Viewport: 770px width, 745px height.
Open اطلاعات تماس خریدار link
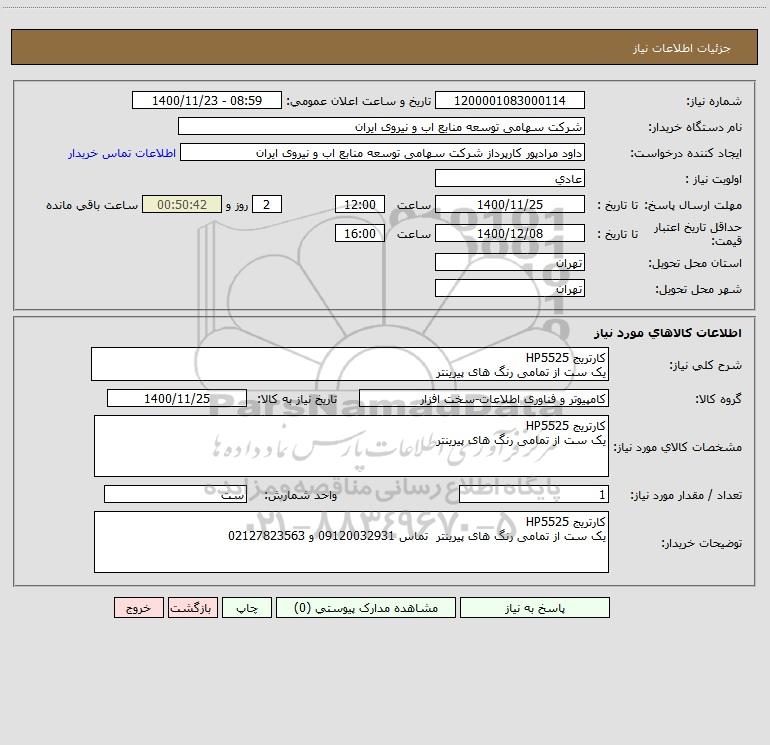[122, 153]
